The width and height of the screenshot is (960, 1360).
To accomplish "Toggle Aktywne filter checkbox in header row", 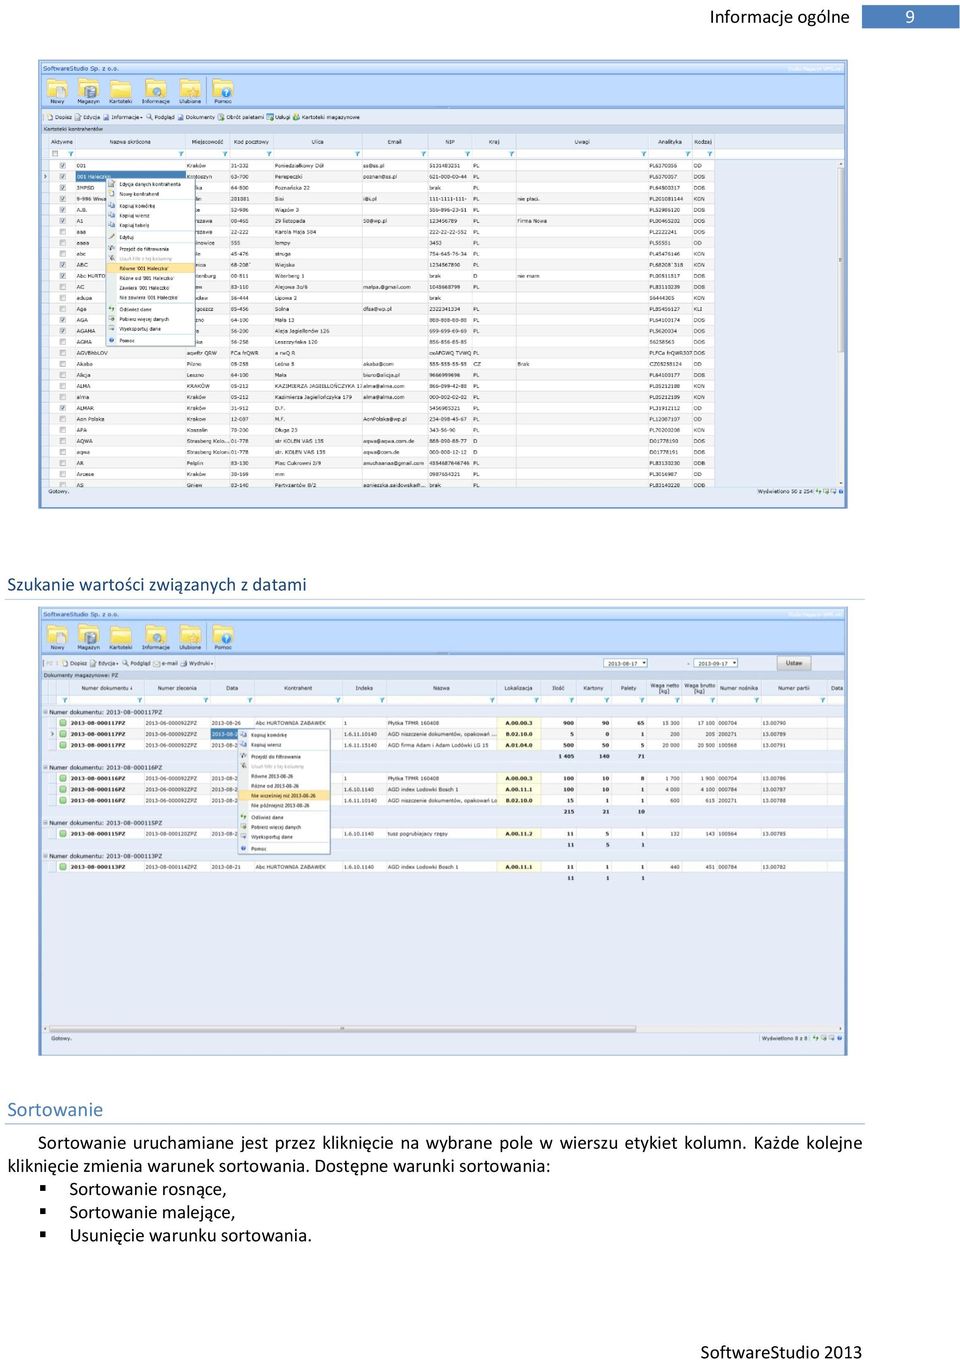I will click(x=53, y=154).
